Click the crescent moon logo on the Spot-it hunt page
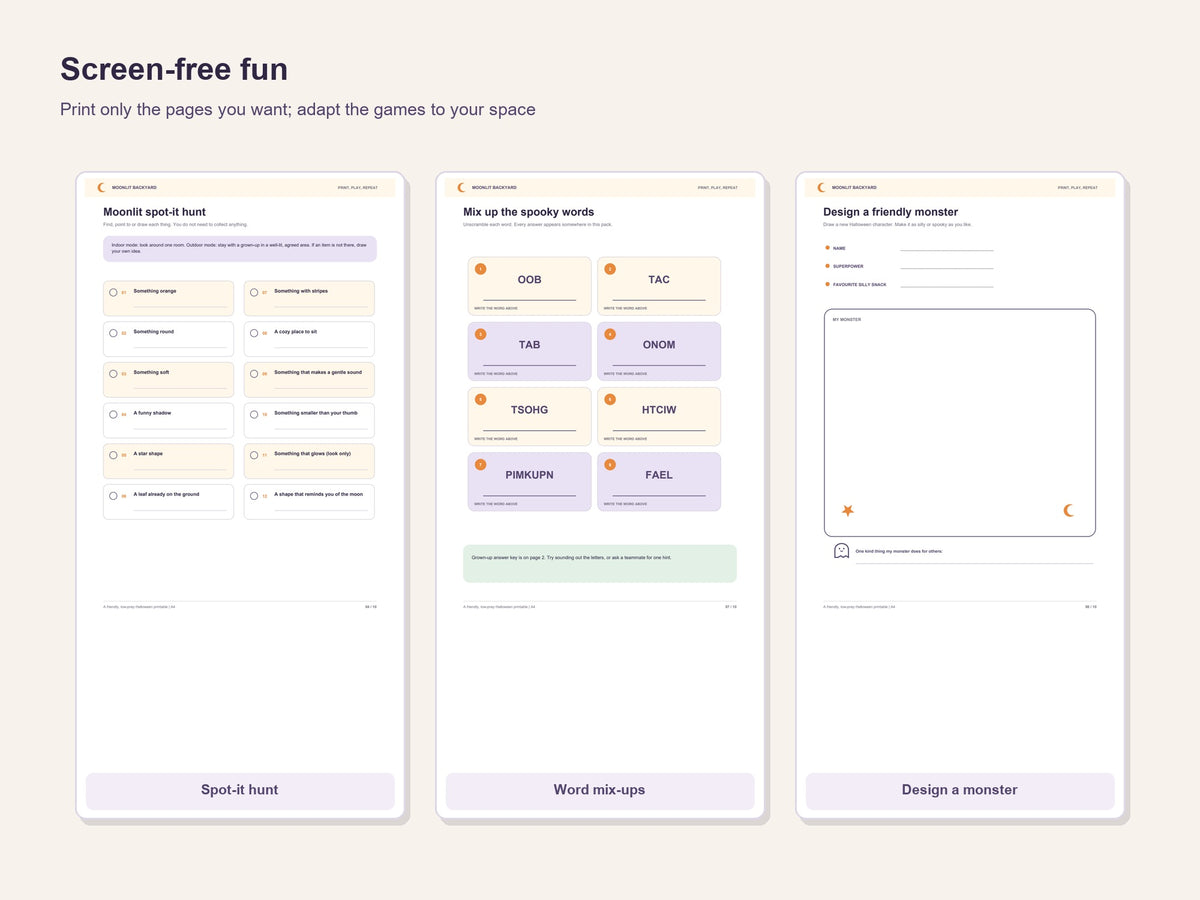The width and height of the screenshot is (1200, 900). (101, 187)
